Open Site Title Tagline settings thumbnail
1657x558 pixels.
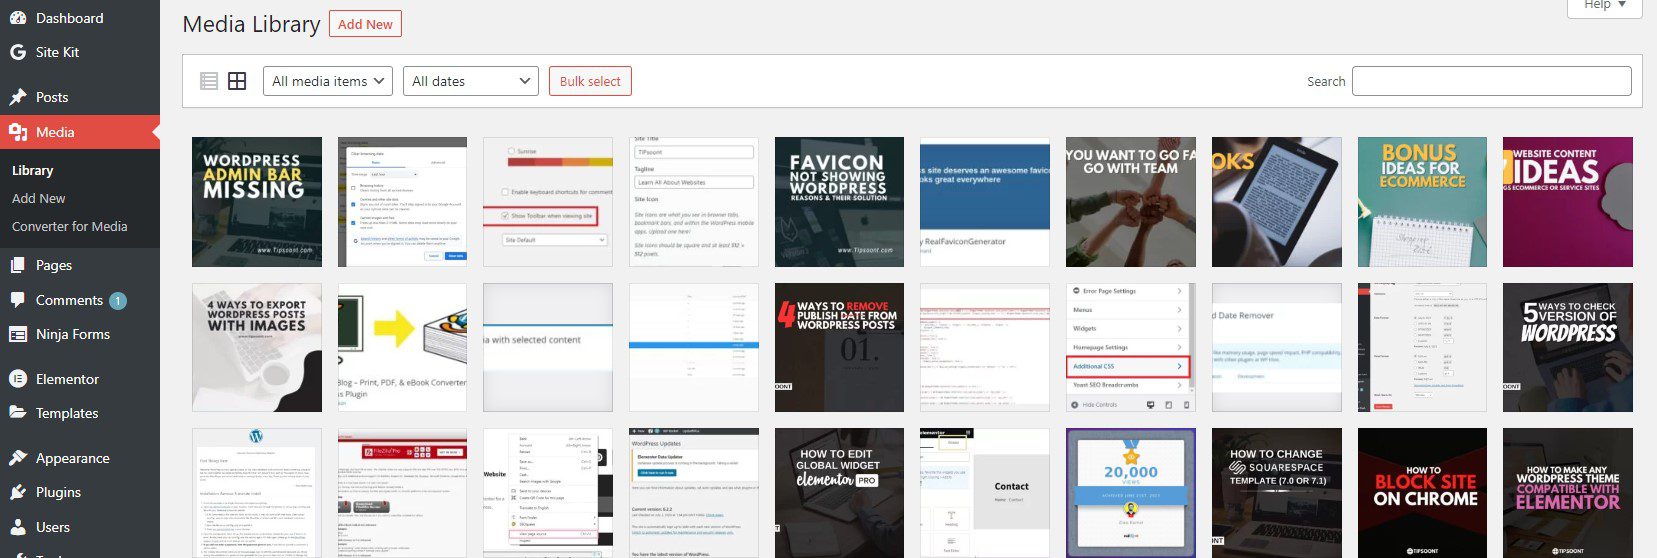pyautogui.click(x=694, y=202)
